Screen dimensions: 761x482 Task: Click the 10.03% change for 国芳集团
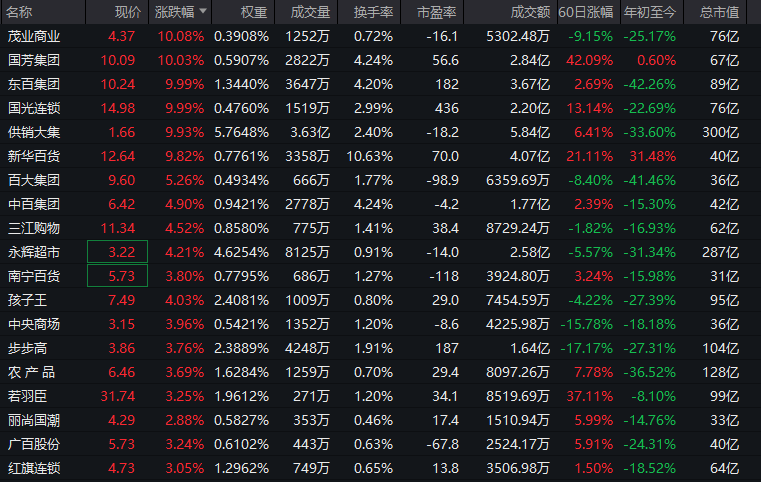[181, 60]
